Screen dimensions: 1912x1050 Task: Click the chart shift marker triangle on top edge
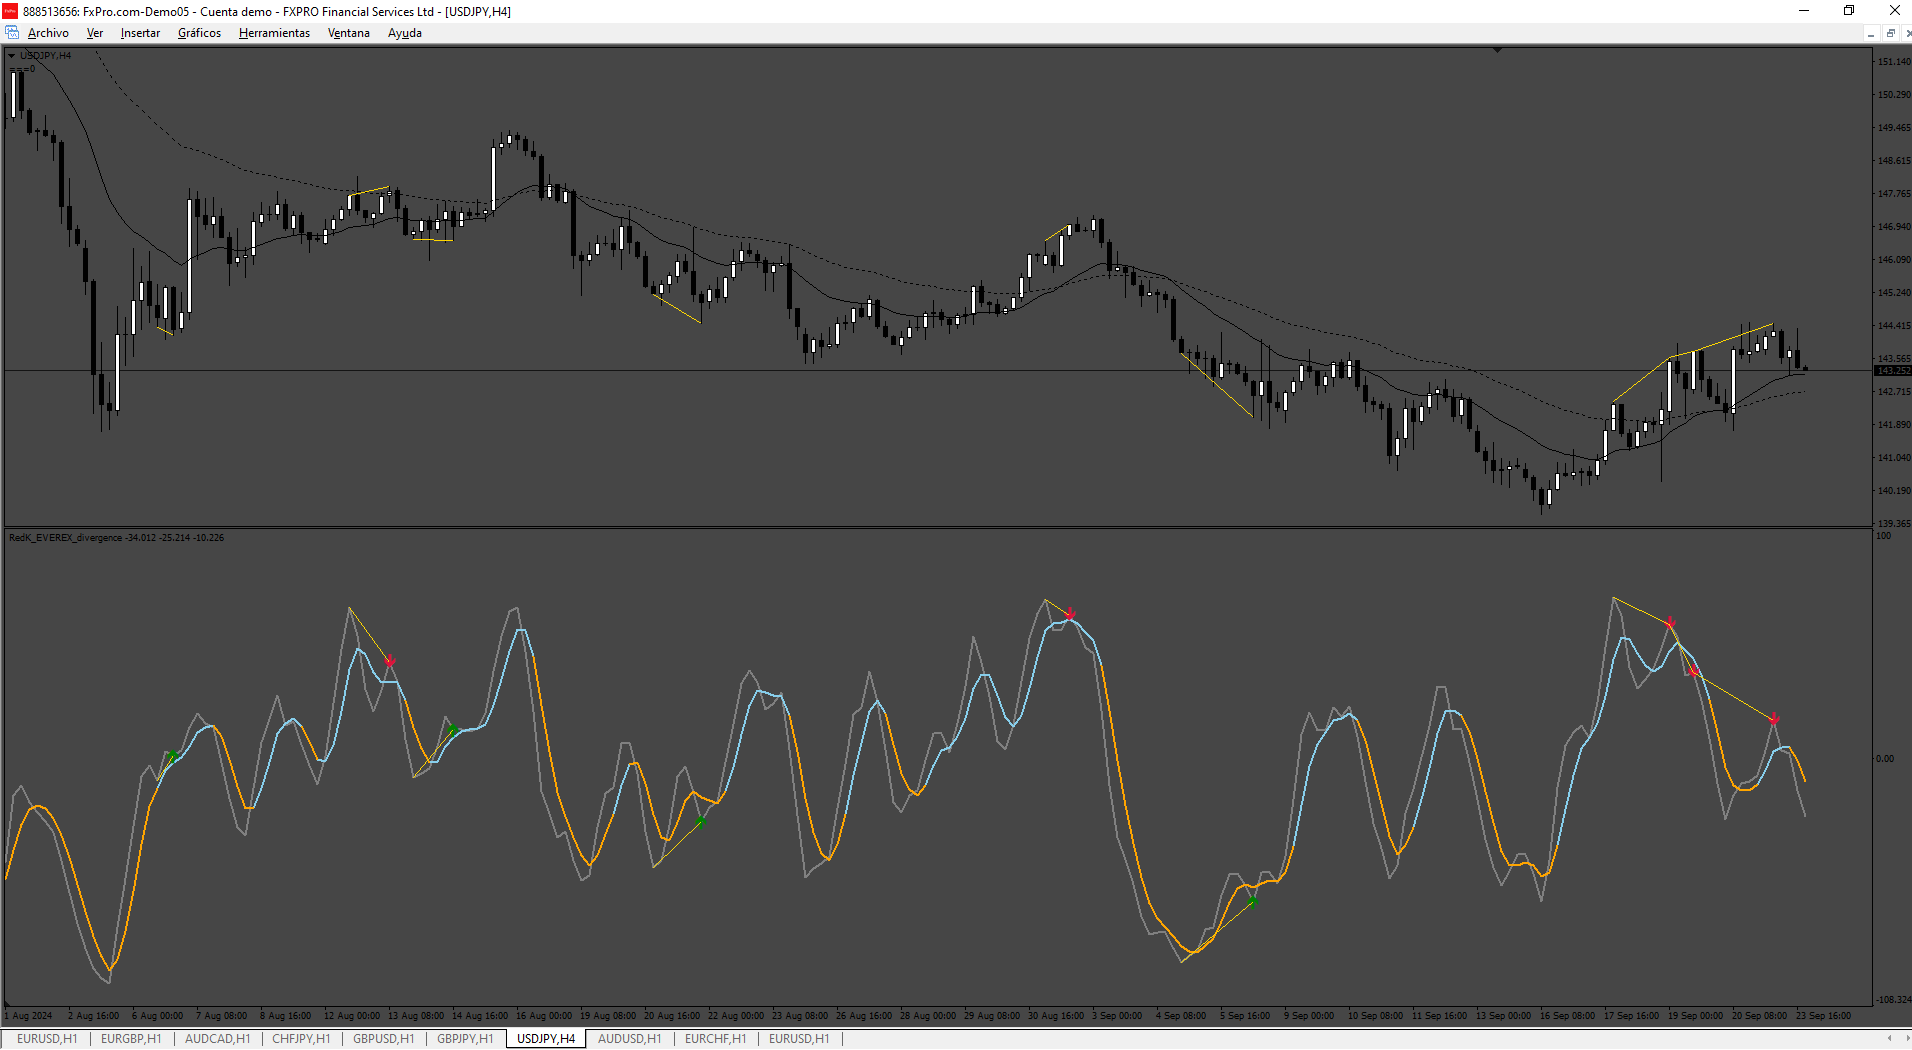(x=1497, y=49)
